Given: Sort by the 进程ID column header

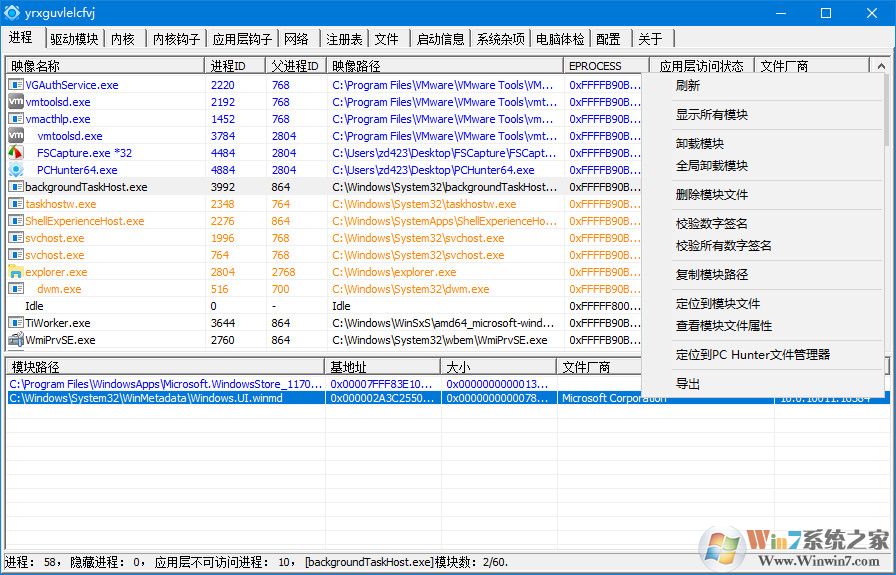Looking at the screenshot, I should tap(228, 66).
